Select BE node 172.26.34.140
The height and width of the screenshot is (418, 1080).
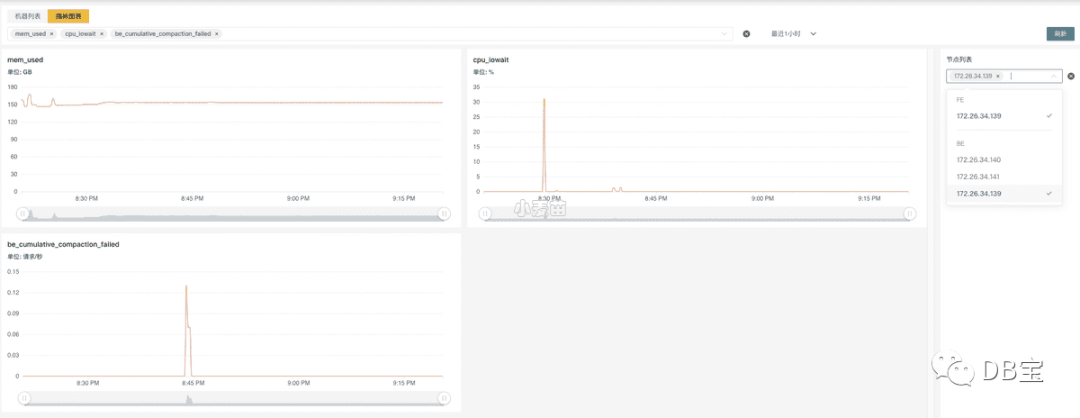pos(1004,160)
